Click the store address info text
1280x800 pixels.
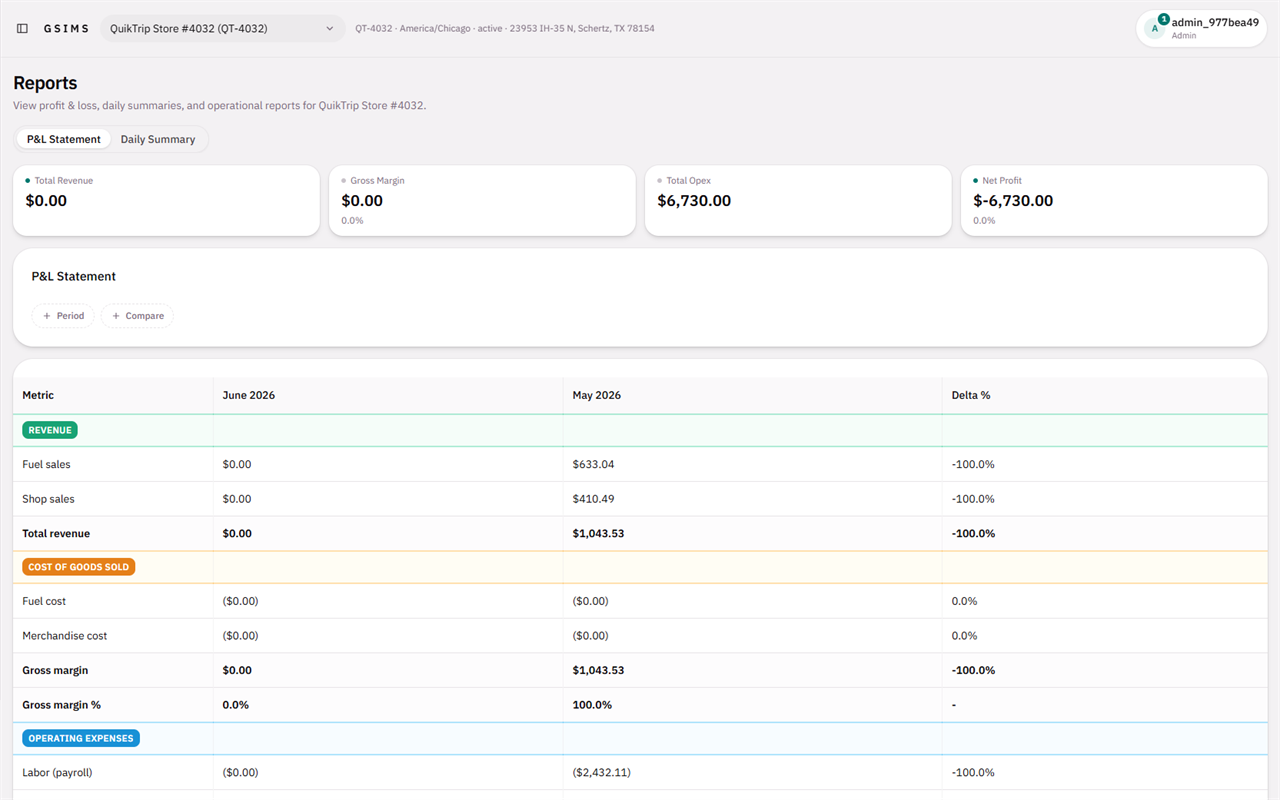[505, 29]
